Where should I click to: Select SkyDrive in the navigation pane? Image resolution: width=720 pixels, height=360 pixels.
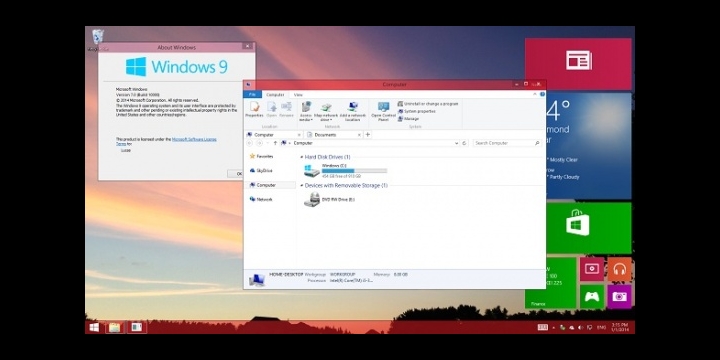pyautogui.click(x=261, y=170)
